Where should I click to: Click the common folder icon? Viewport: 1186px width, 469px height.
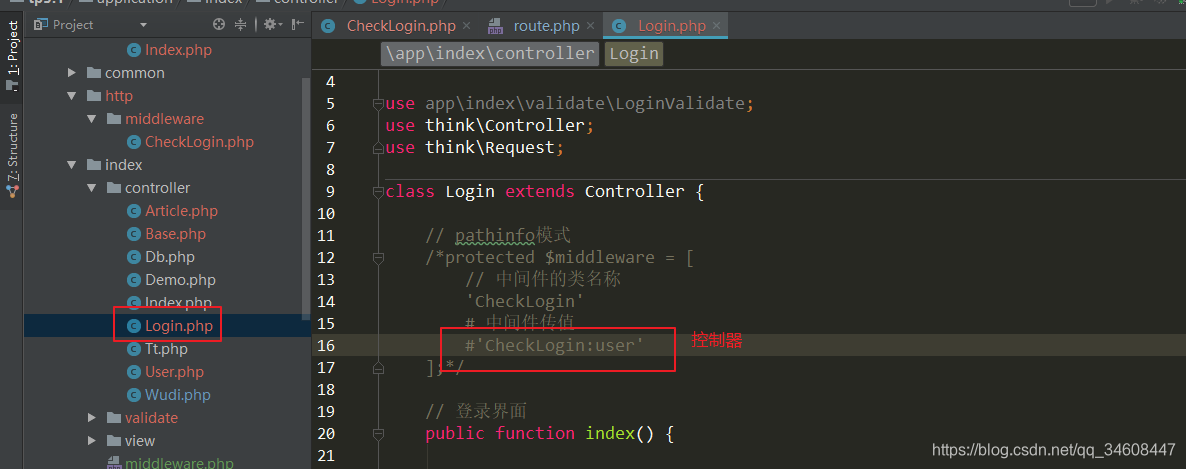pyautogui.click(x=94, y=73)
